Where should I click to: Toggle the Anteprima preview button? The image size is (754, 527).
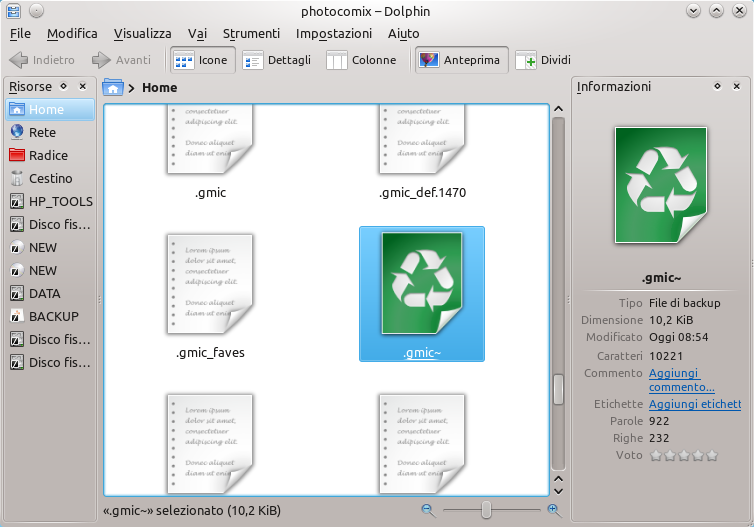462,60
